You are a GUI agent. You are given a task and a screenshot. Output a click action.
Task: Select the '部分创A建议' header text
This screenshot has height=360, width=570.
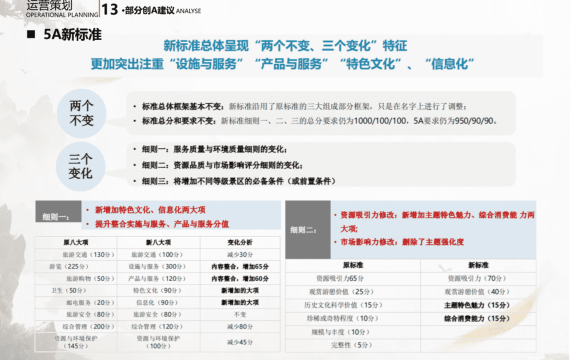[x=150, y=10]
